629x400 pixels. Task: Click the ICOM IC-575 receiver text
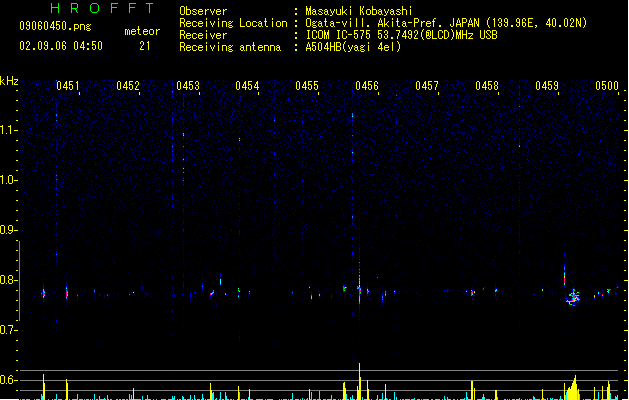coord(401,35)
